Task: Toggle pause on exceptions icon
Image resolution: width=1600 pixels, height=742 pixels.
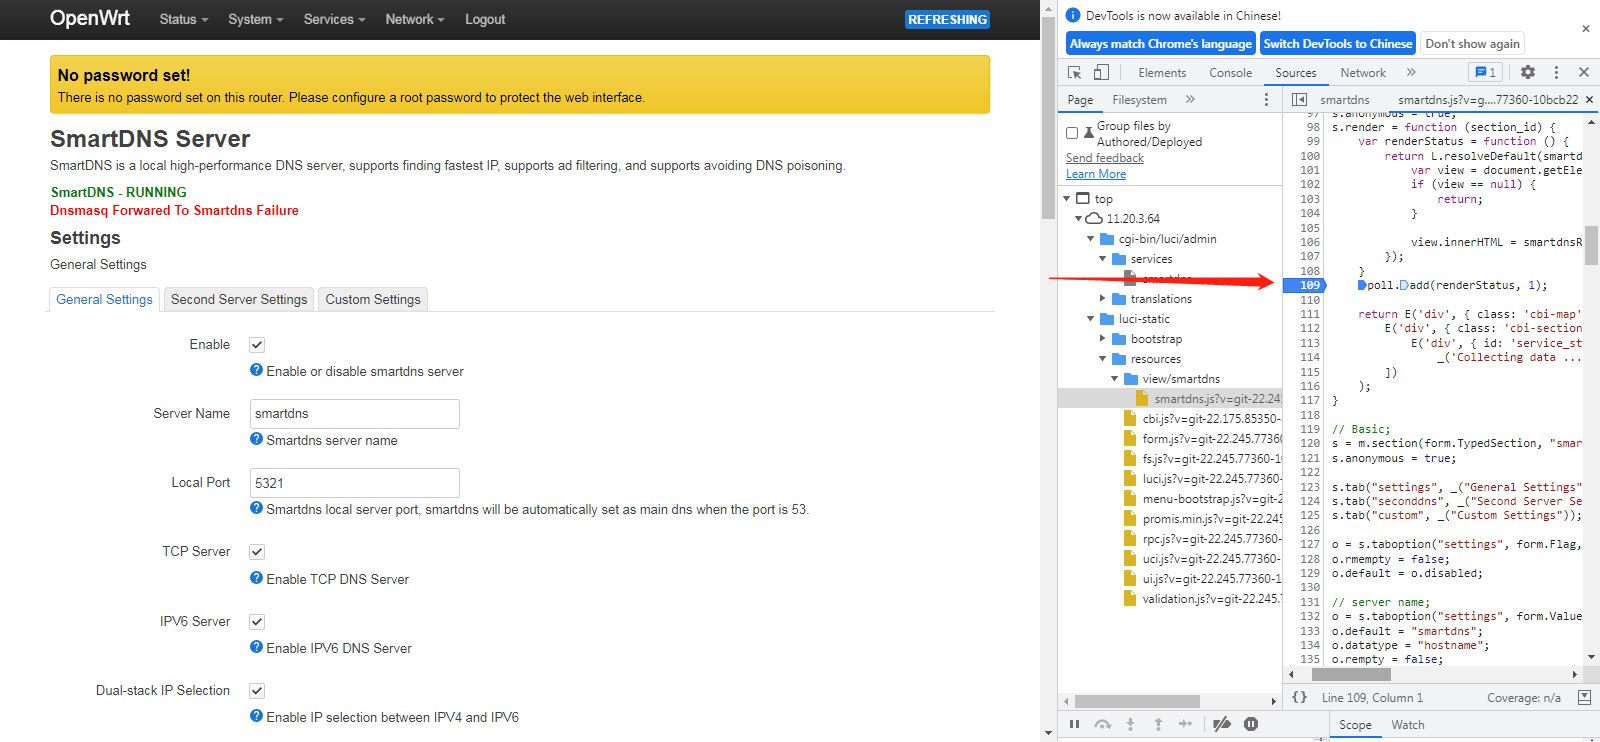Action: [1251, 724]
